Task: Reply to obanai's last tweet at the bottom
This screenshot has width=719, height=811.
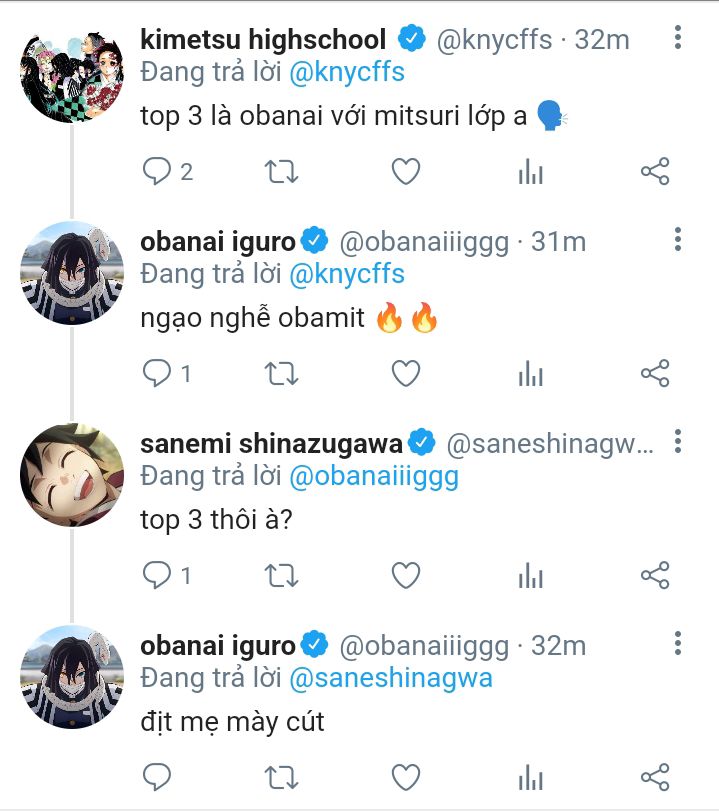Action: pos(157,776)
